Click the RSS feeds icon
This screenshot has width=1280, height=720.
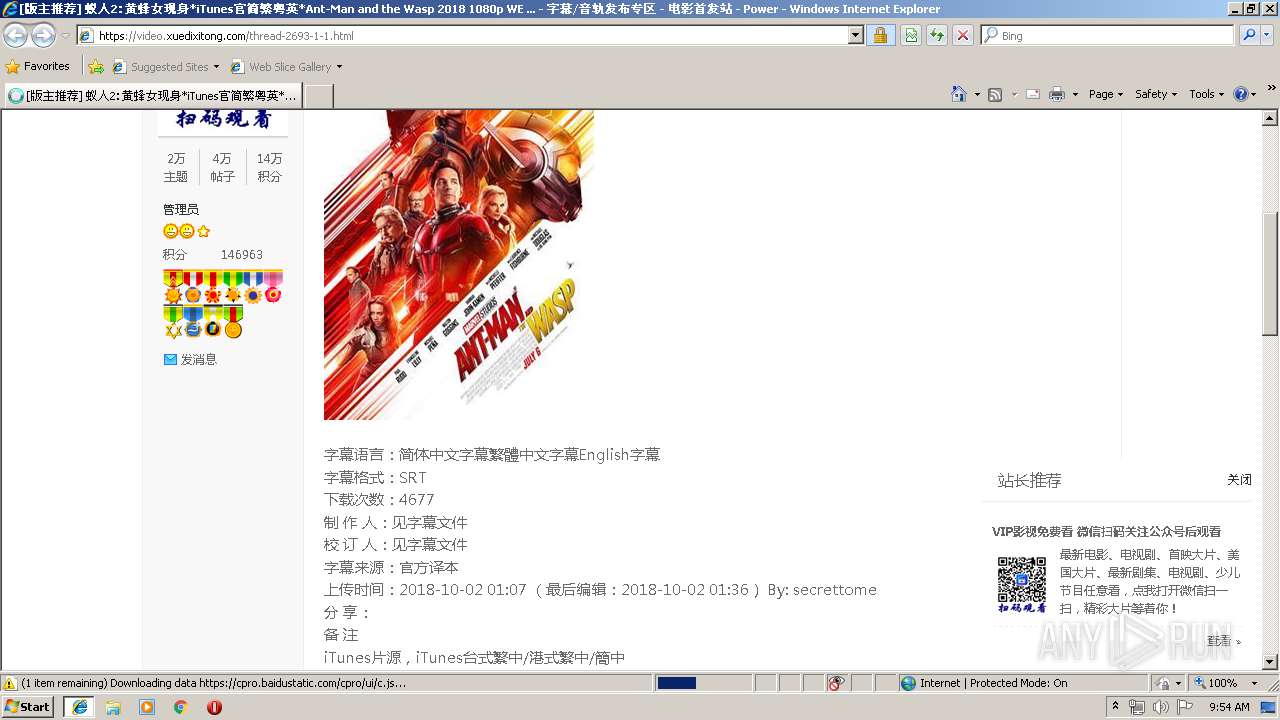995,94
